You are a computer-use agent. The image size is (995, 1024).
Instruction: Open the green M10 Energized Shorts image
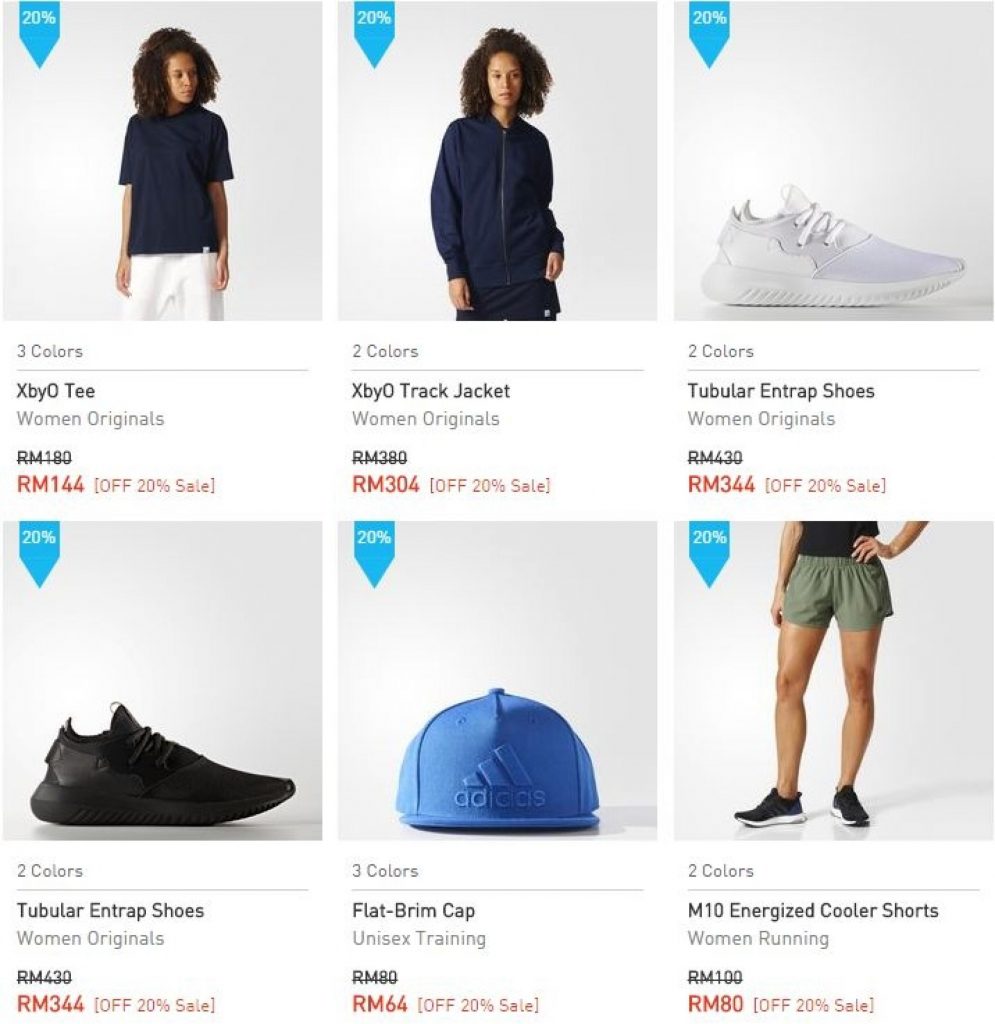coord(833,680)
